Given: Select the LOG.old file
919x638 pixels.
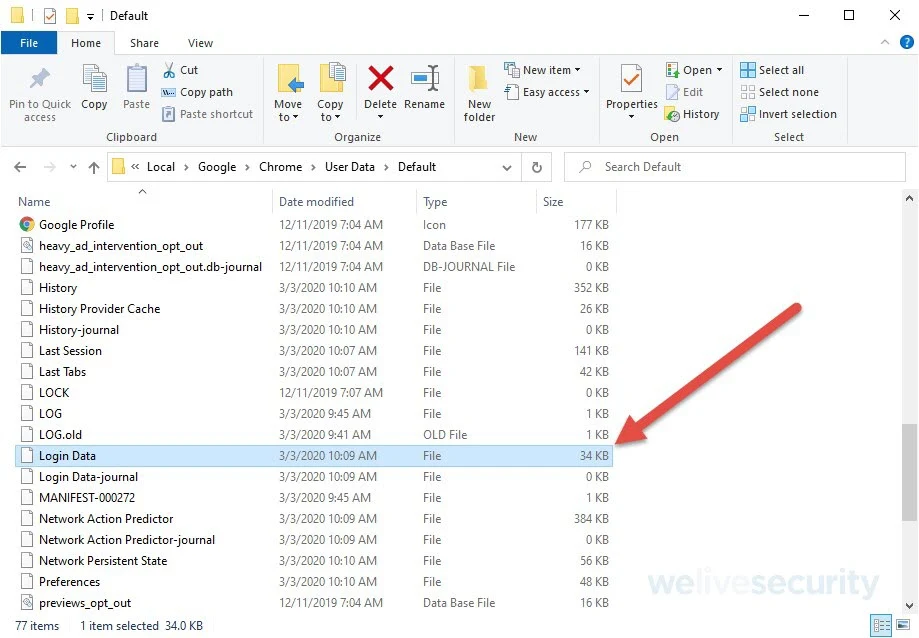Looking at the screenshot, I should point(314,435).
